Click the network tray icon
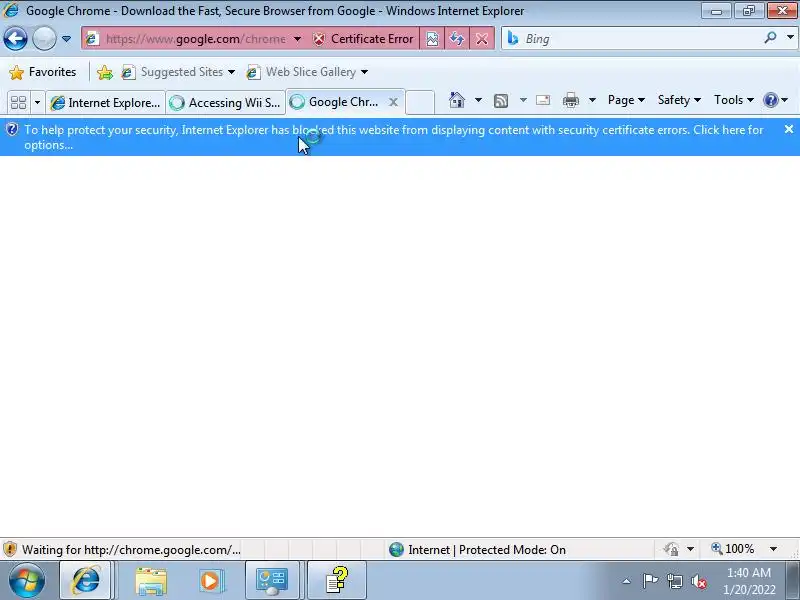Image resolution: width=800 pixels, height=600 pixels. [674, 581]
